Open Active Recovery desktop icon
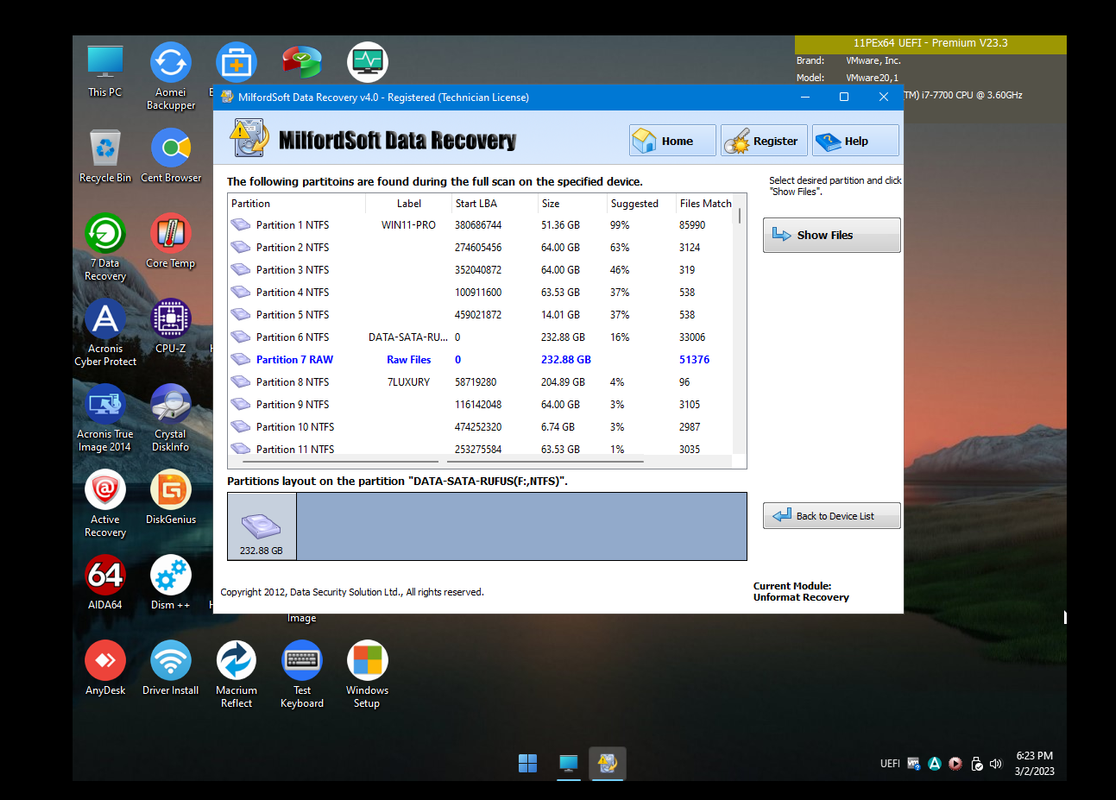 105,504
